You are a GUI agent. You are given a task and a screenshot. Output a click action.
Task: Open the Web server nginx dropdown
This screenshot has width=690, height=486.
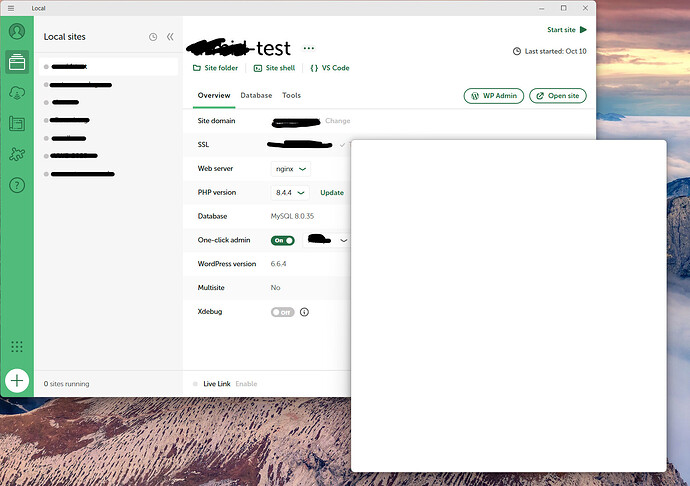(291, 169)
